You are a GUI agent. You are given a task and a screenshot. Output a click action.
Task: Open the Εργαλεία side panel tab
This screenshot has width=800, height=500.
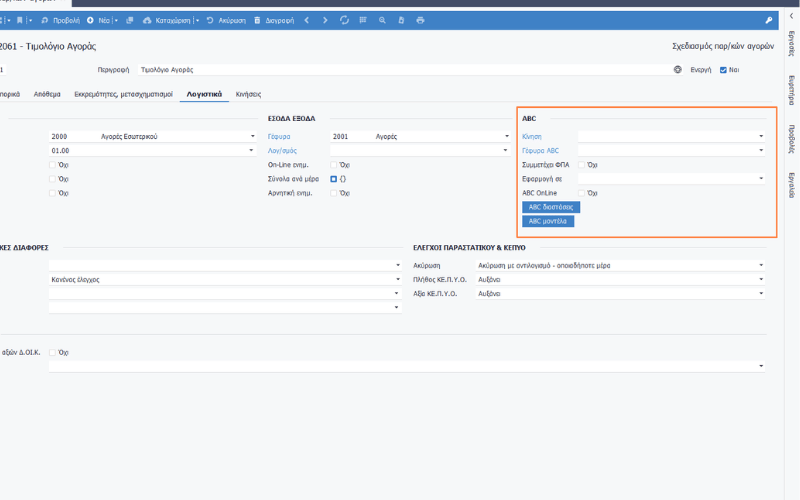[x=792, y=185]
